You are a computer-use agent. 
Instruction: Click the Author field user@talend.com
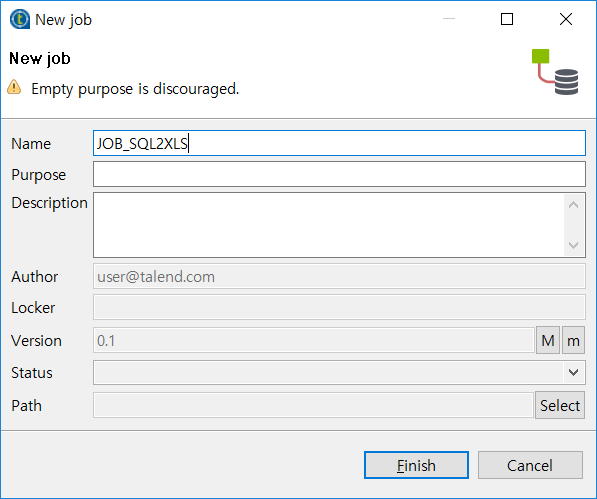[339, 276]
